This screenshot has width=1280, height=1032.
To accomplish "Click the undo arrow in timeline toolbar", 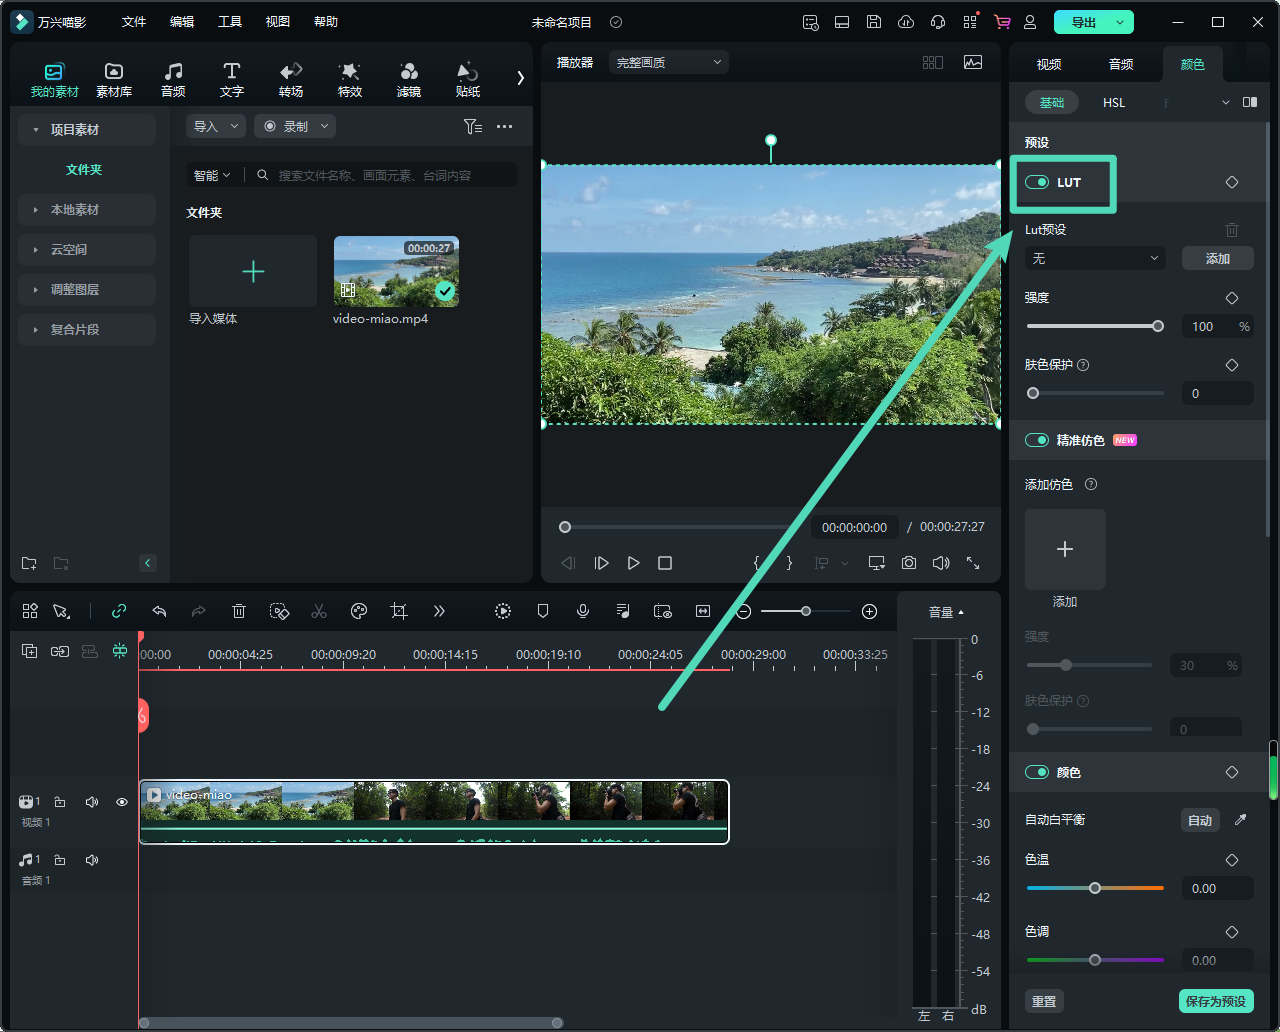I will coord(159,611).
